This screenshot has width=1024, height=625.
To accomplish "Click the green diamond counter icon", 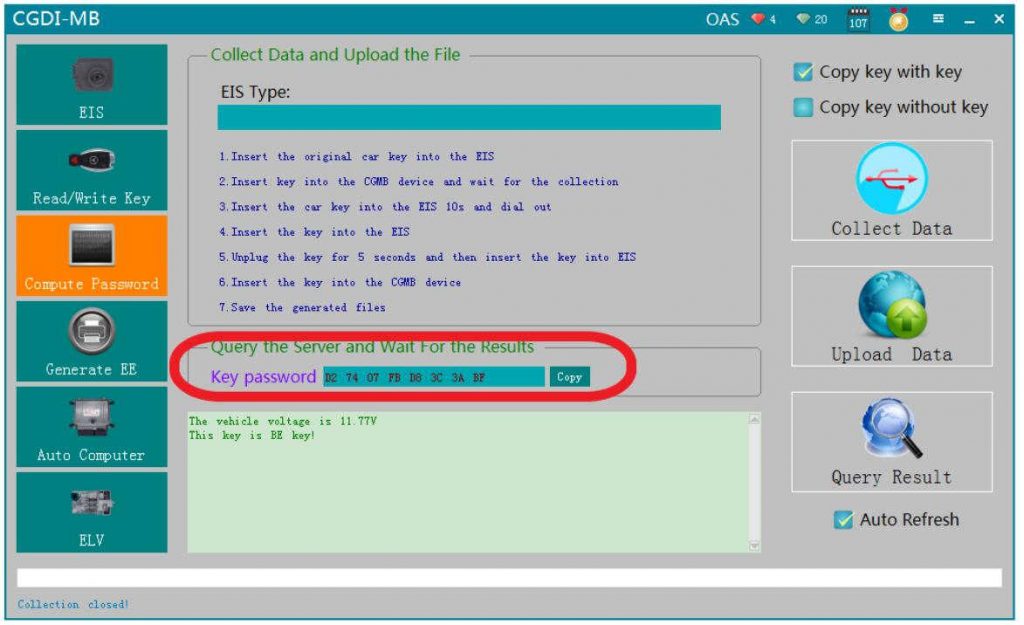I will [803, 19].
